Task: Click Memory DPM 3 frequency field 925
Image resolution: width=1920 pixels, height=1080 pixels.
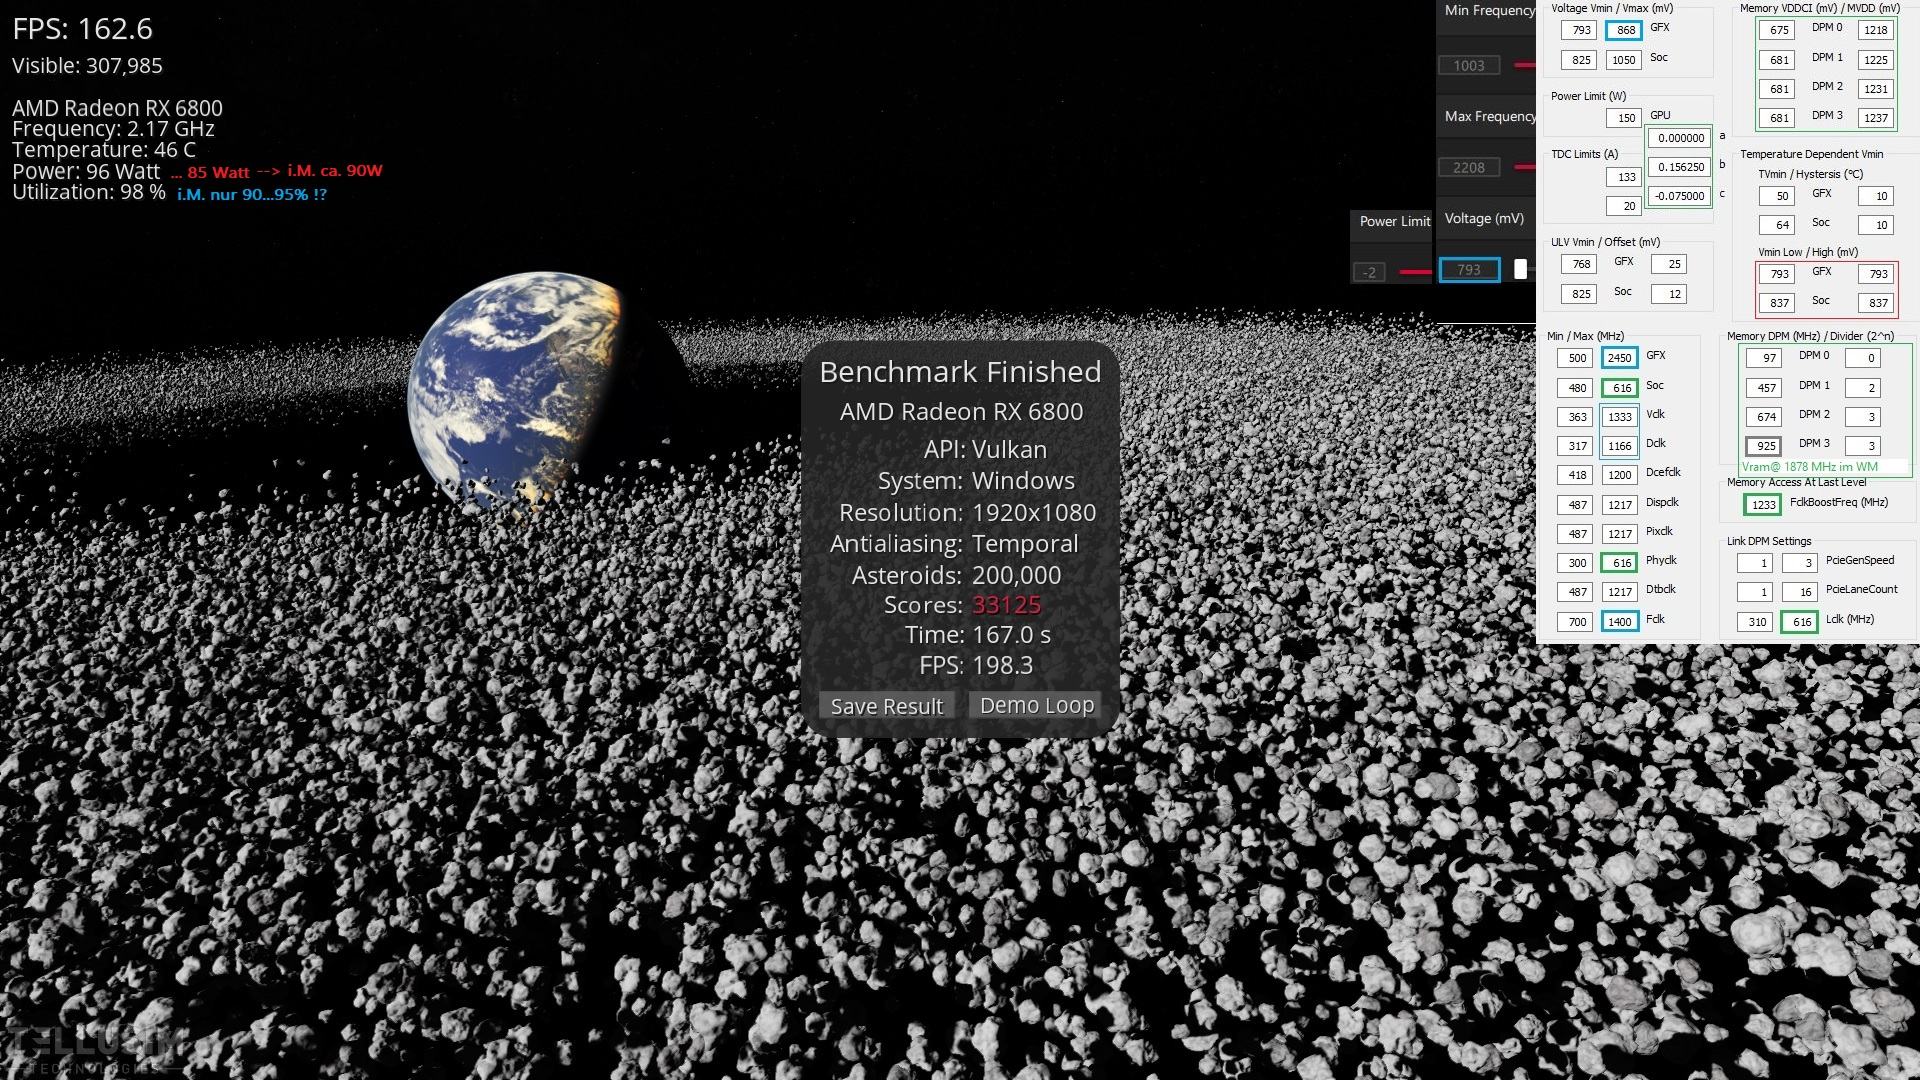Action: tap(1764, 446)
